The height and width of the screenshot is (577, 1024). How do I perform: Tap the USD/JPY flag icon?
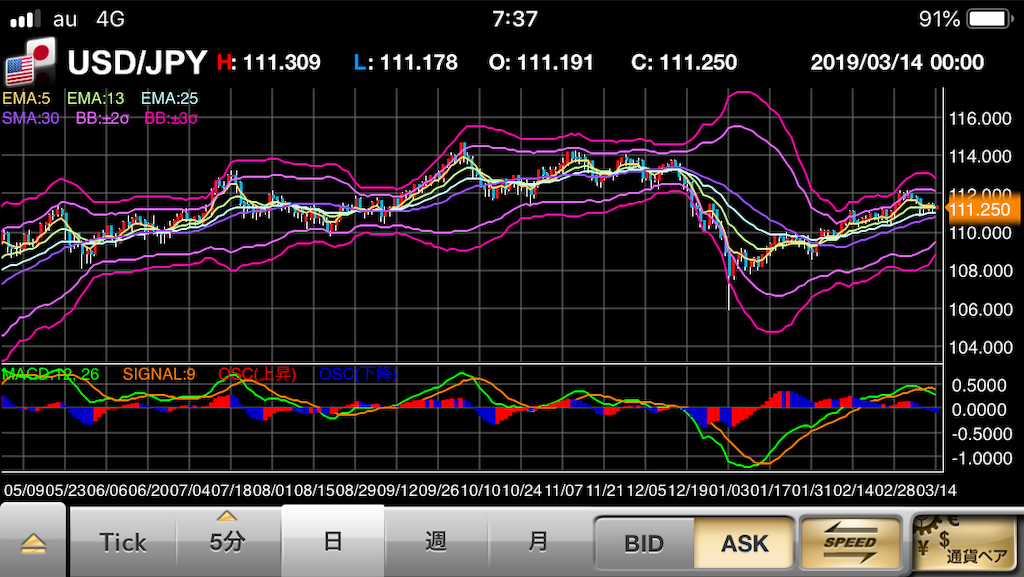(x=30, y=62)
